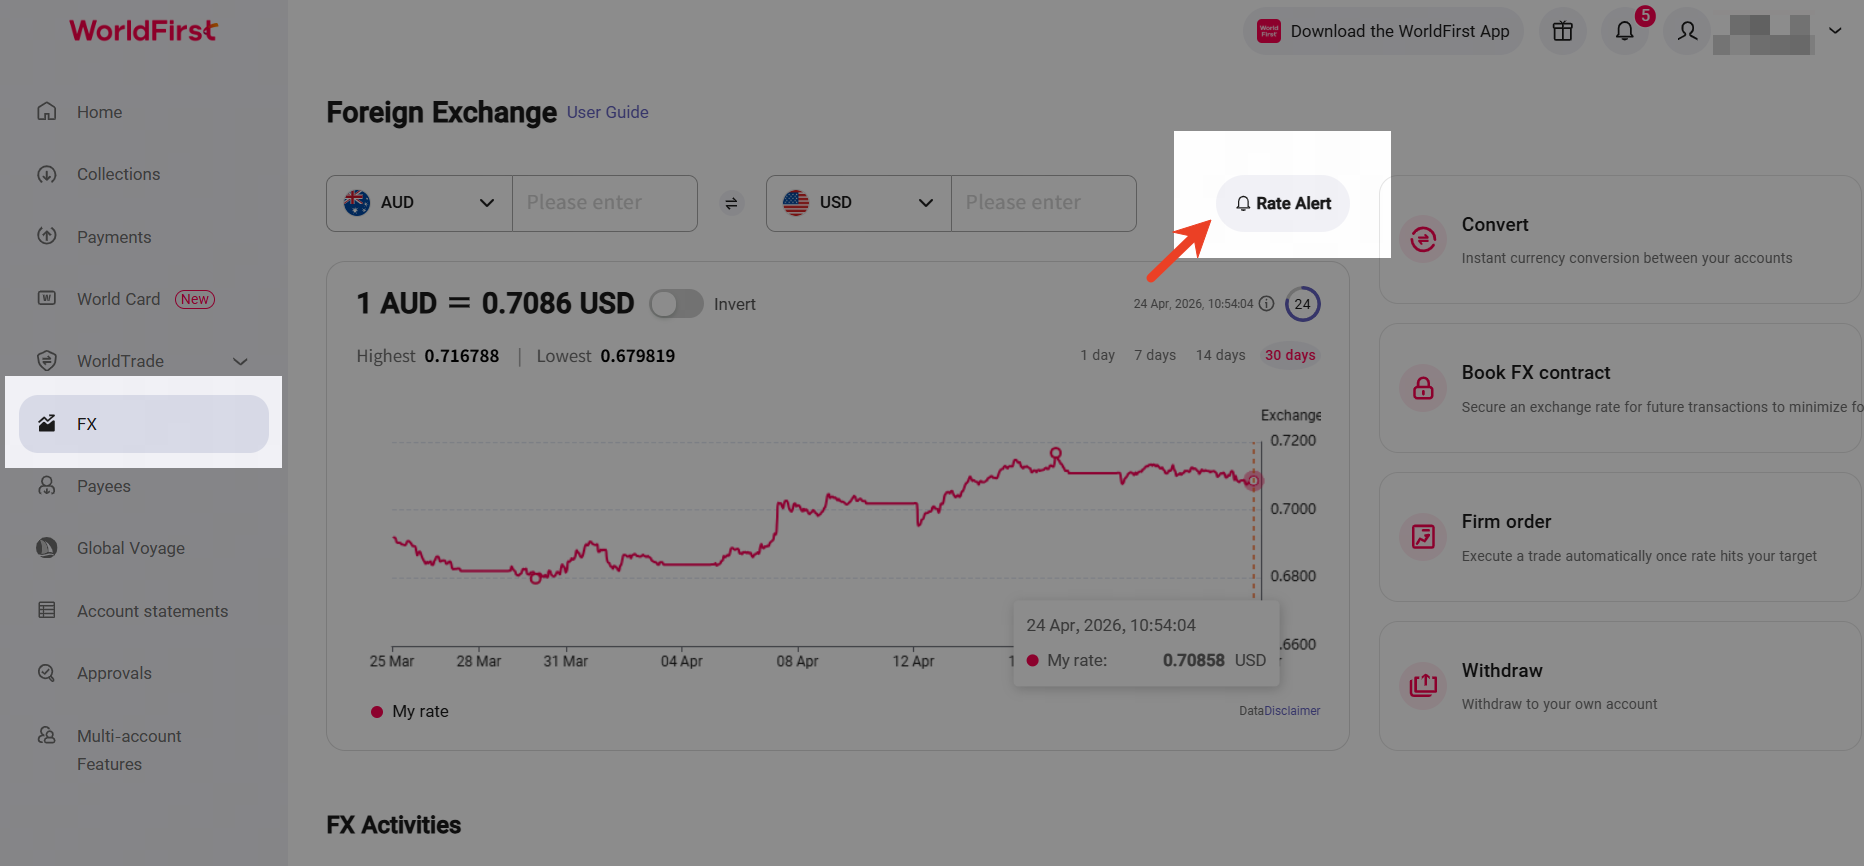
Task: Open Global Voyage menu item
Action: click(131, 548)
